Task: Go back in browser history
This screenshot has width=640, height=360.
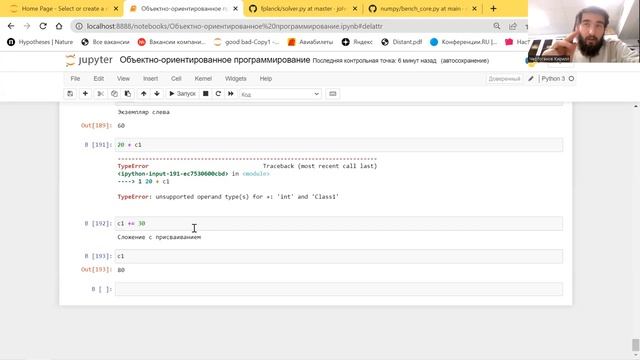Action: (11, 26)
